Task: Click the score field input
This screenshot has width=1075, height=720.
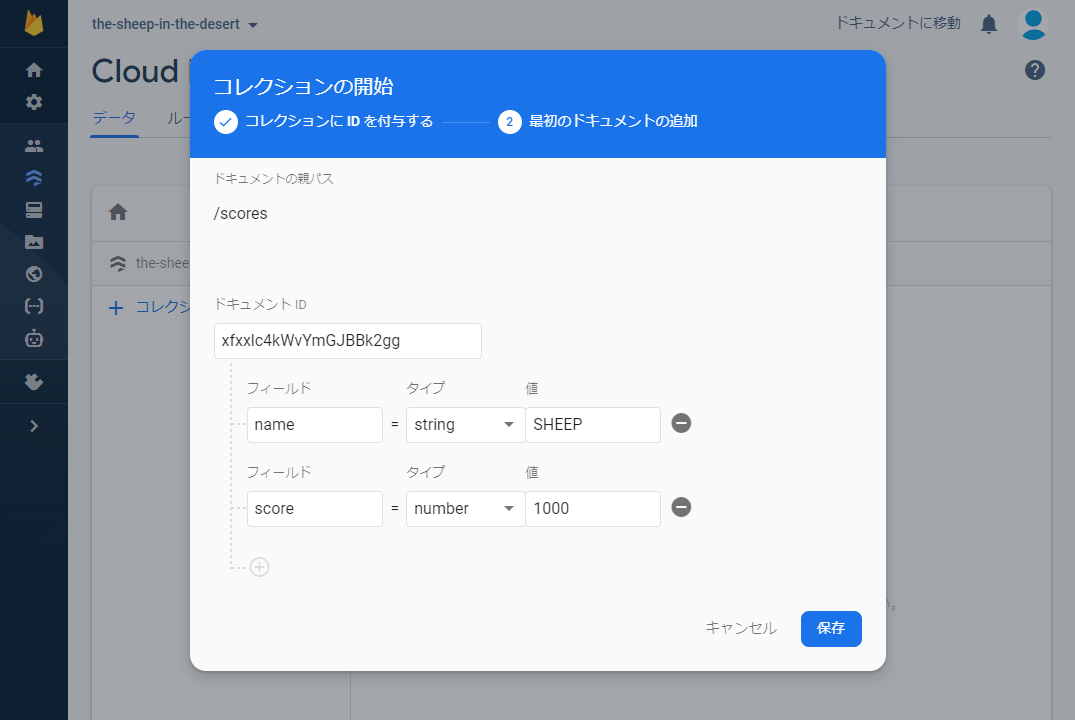Action: tap(315, 509)
